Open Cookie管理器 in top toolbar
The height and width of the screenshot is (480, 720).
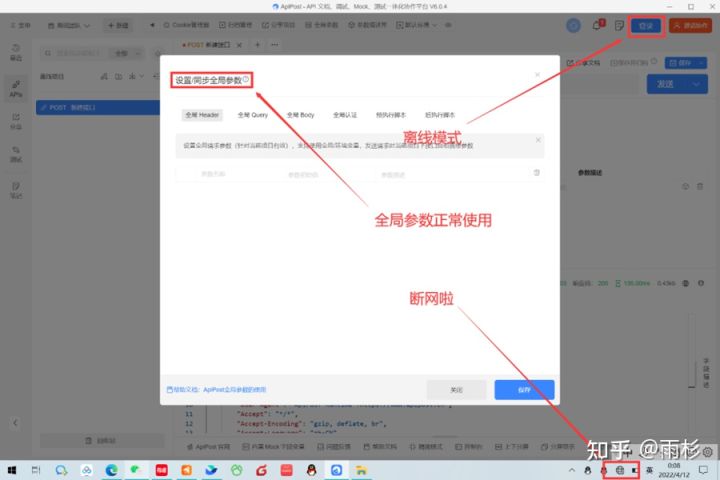click(x=186, y=25)
